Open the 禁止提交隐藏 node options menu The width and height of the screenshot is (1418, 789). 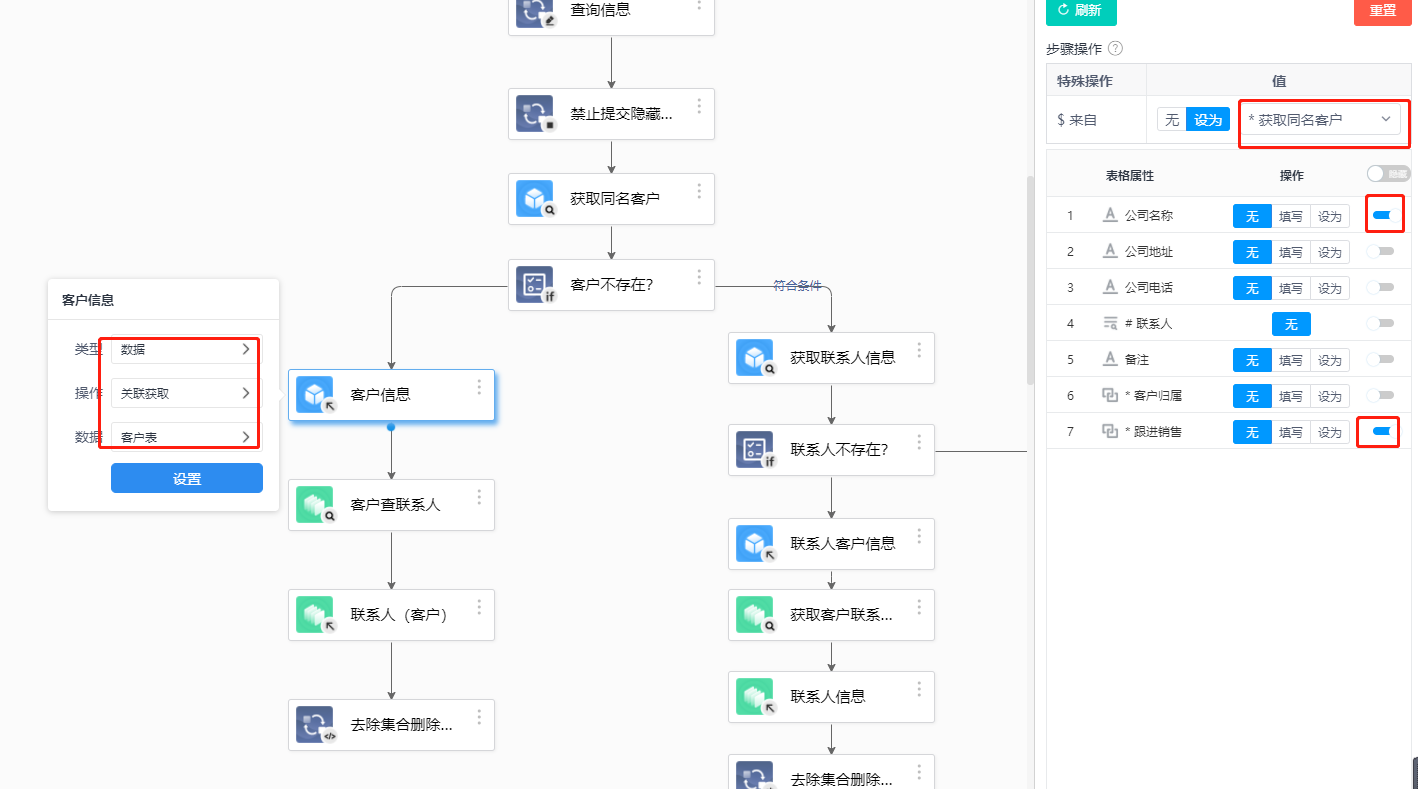point(699,106)
